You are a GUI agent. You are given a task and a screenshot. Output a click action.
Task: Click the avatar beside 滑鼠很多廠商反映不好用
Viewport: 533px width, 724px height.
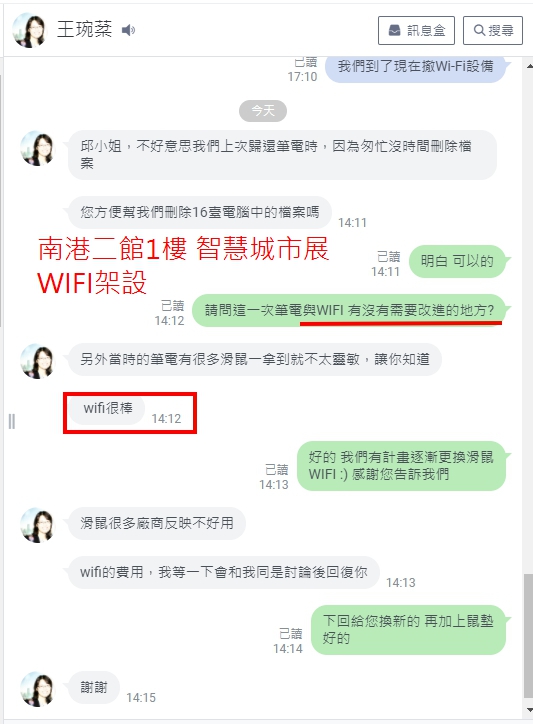click(37, 525)
